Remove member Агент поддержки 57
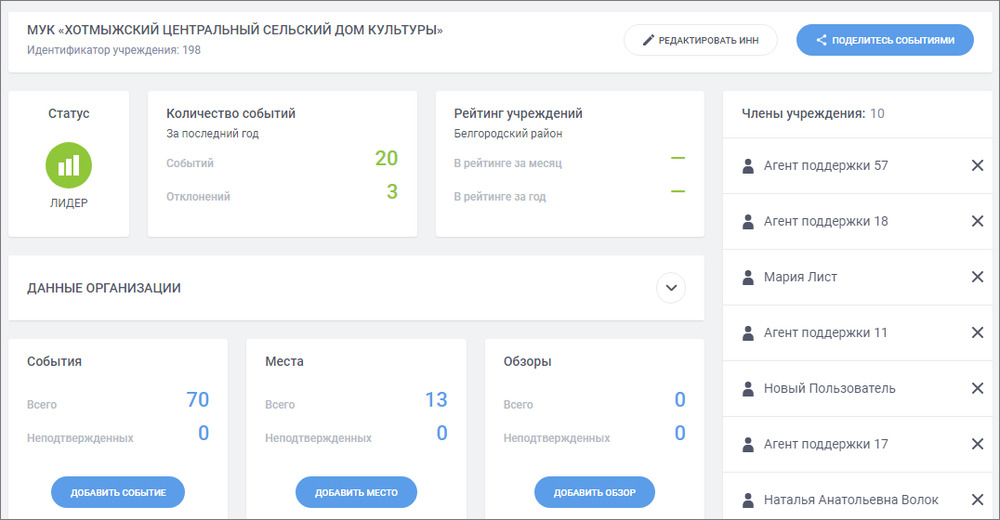Viewport: 1000px width, 520px height. click(x=977, y=165)
